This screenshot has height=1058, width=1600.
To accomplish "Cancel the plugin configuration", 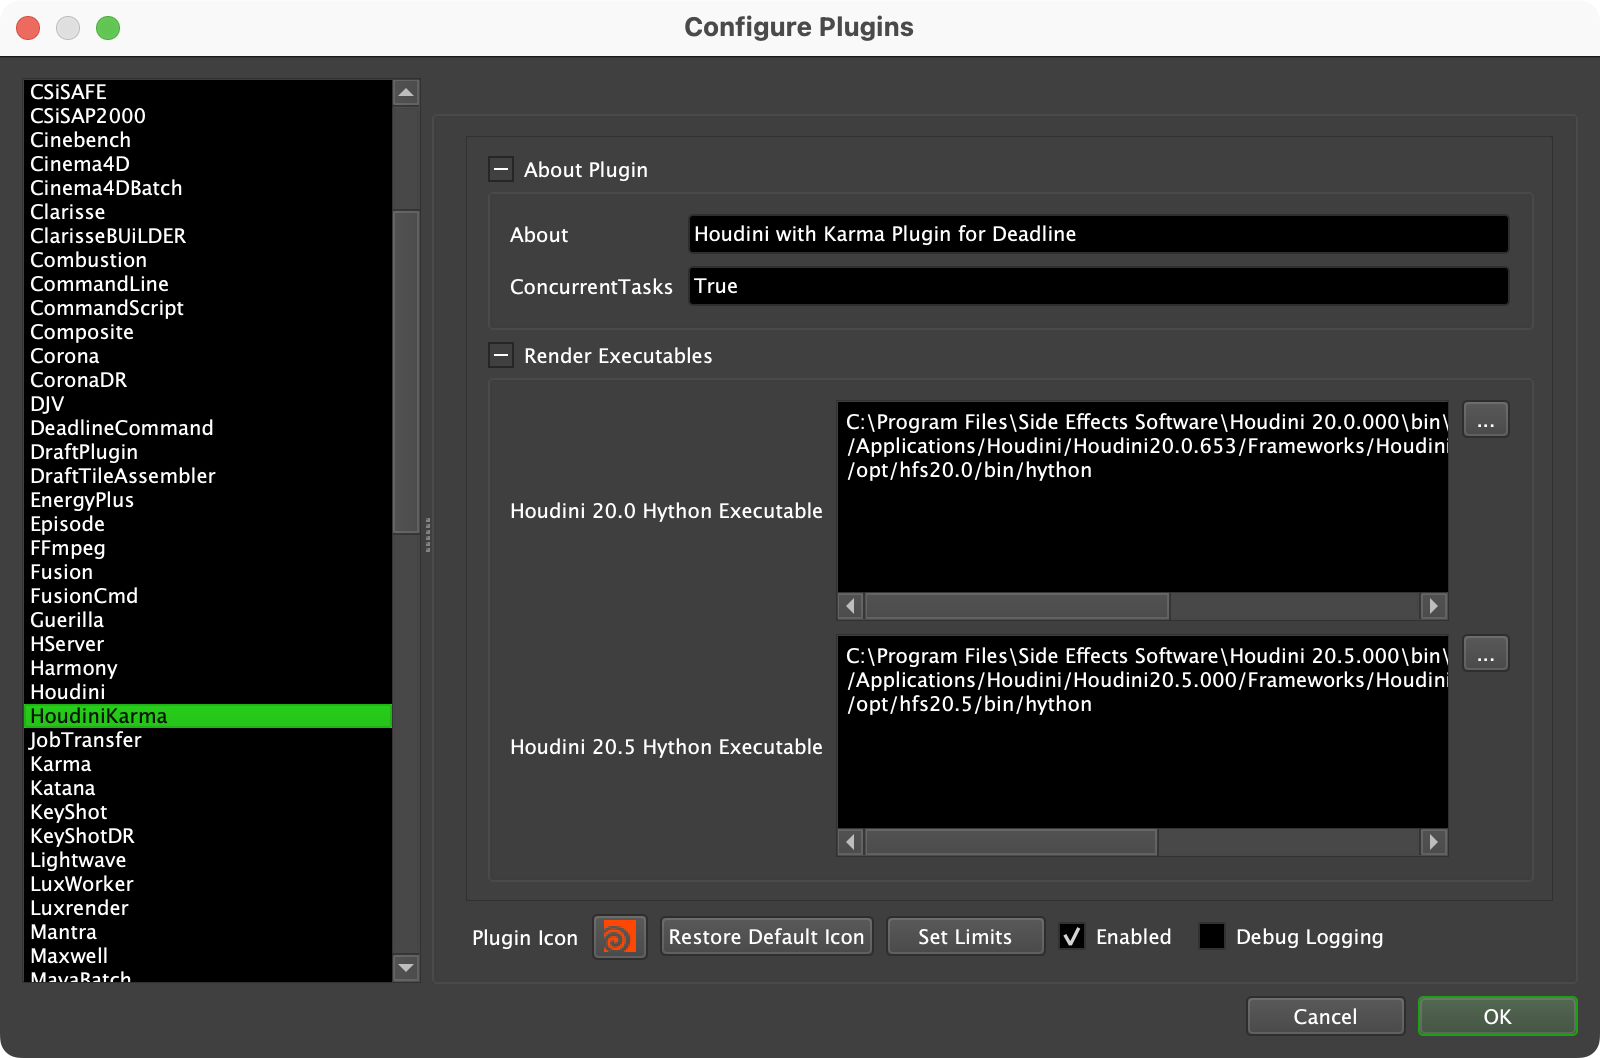I will pos(1325,1016).
